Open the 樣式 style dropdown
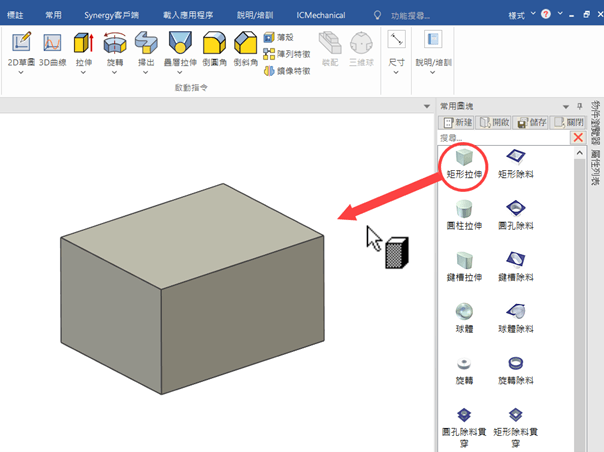604x452 pixels. click(x=522, y=15)
